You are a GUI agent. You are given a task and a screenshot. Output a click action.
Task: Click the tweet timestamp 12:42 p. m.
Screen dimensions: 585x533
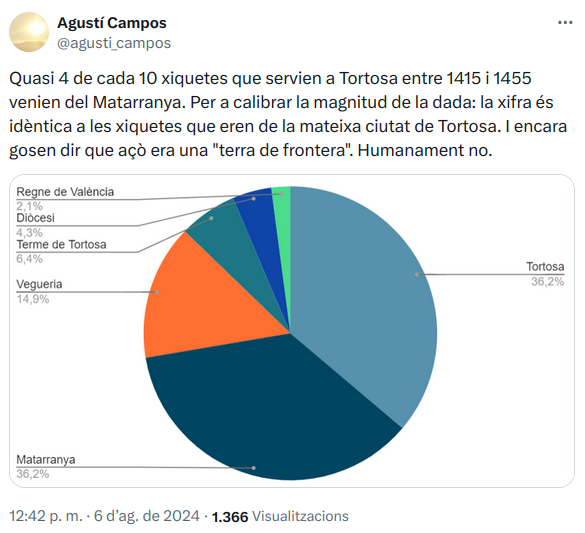tap(46, 516)
